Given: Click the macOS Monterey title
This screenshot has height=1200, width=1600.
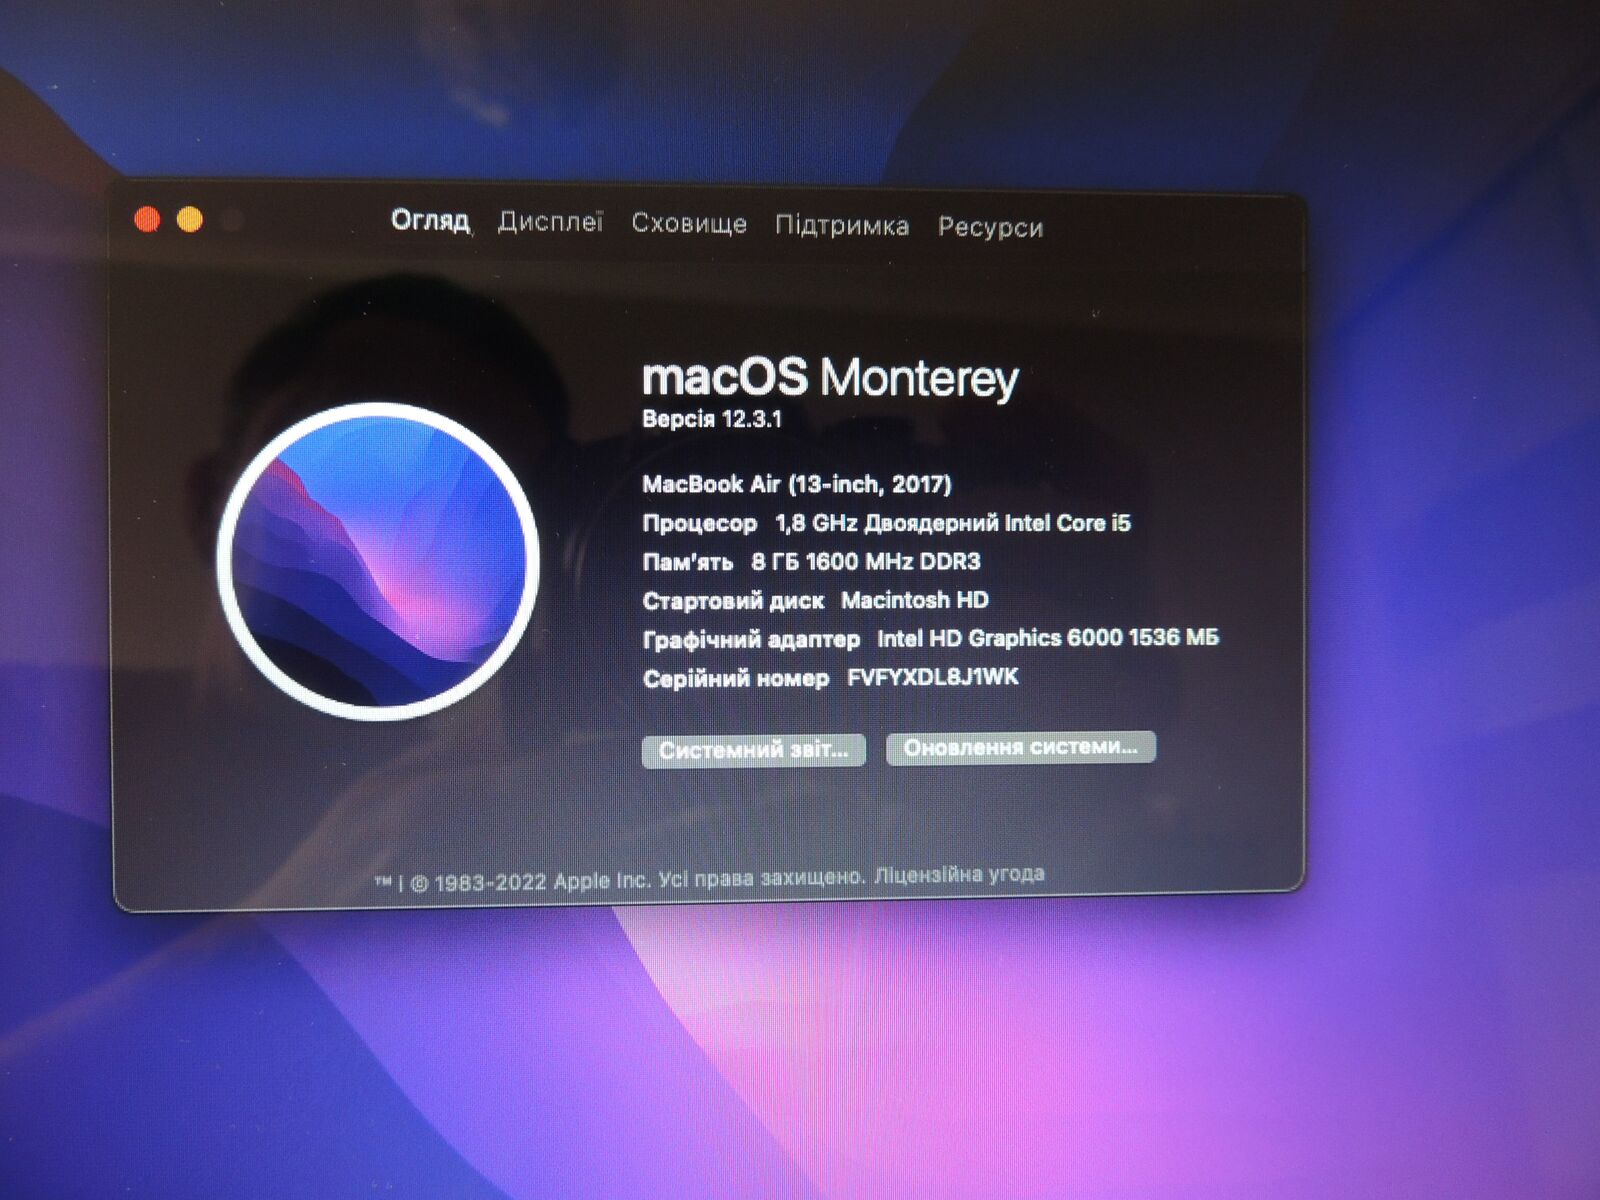Looking at the screenshot, I should pos(829,377).
